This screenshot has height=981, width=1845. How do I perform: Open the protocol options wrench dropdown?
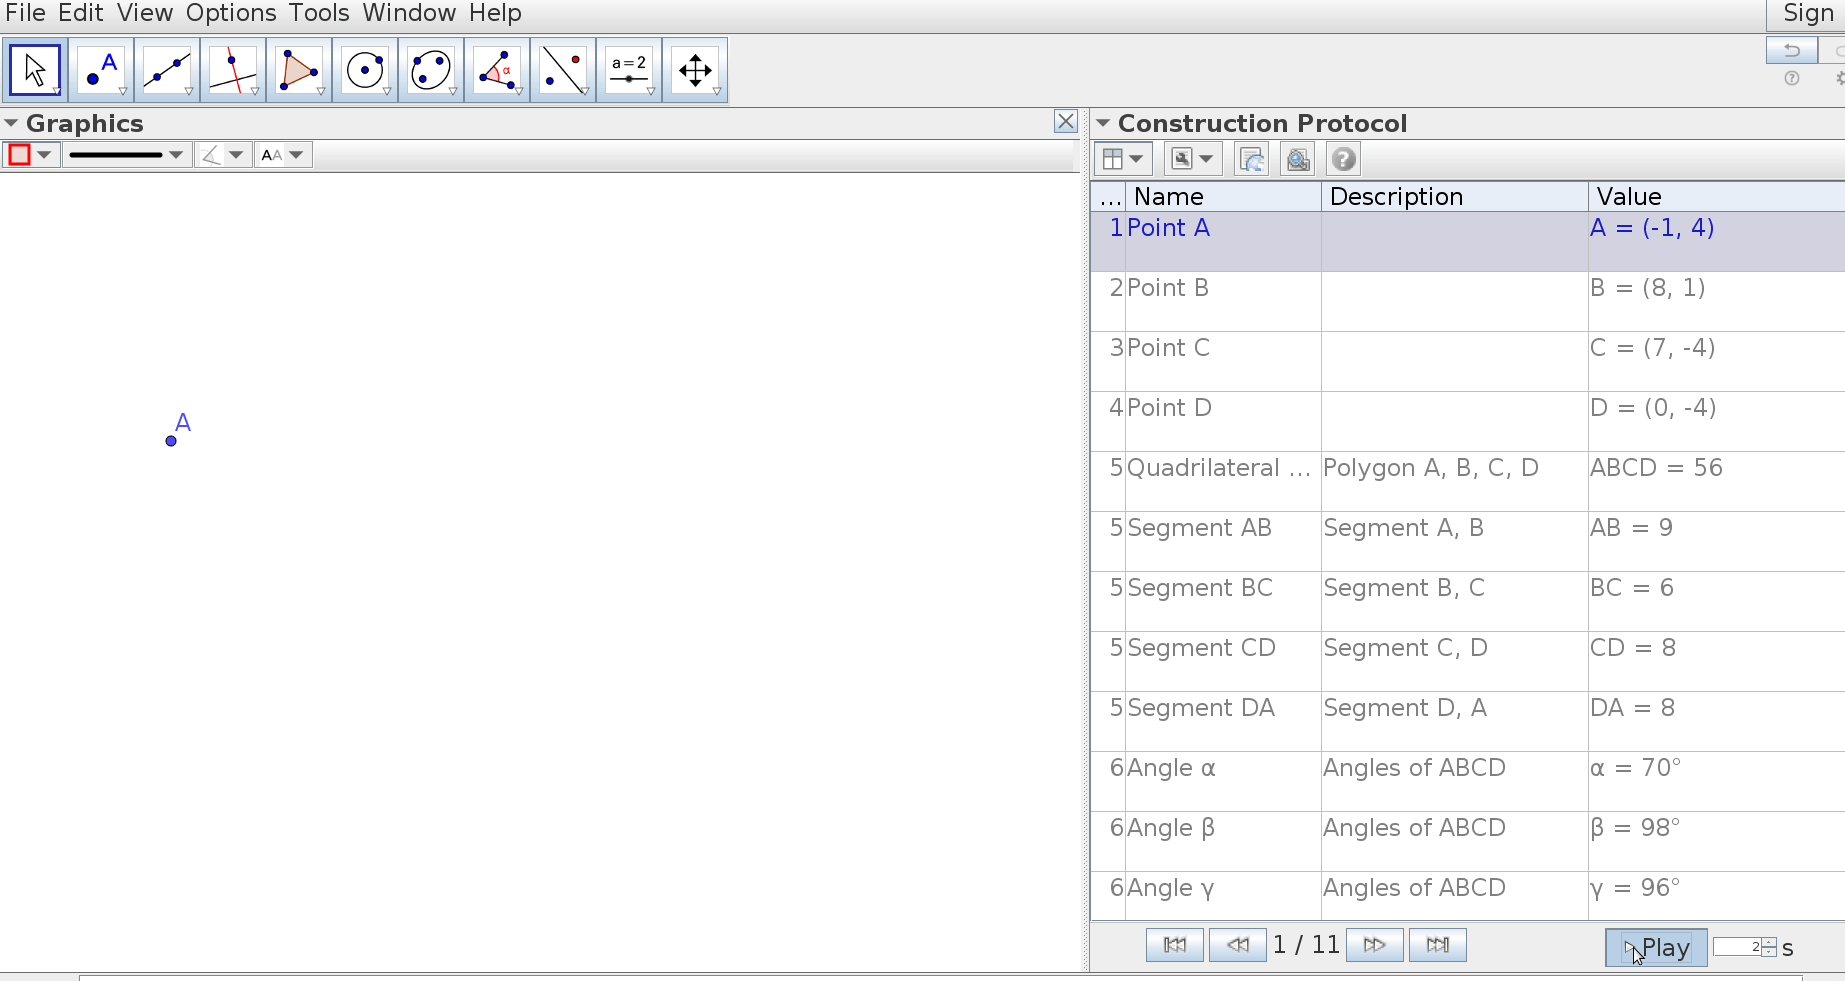1193,159
